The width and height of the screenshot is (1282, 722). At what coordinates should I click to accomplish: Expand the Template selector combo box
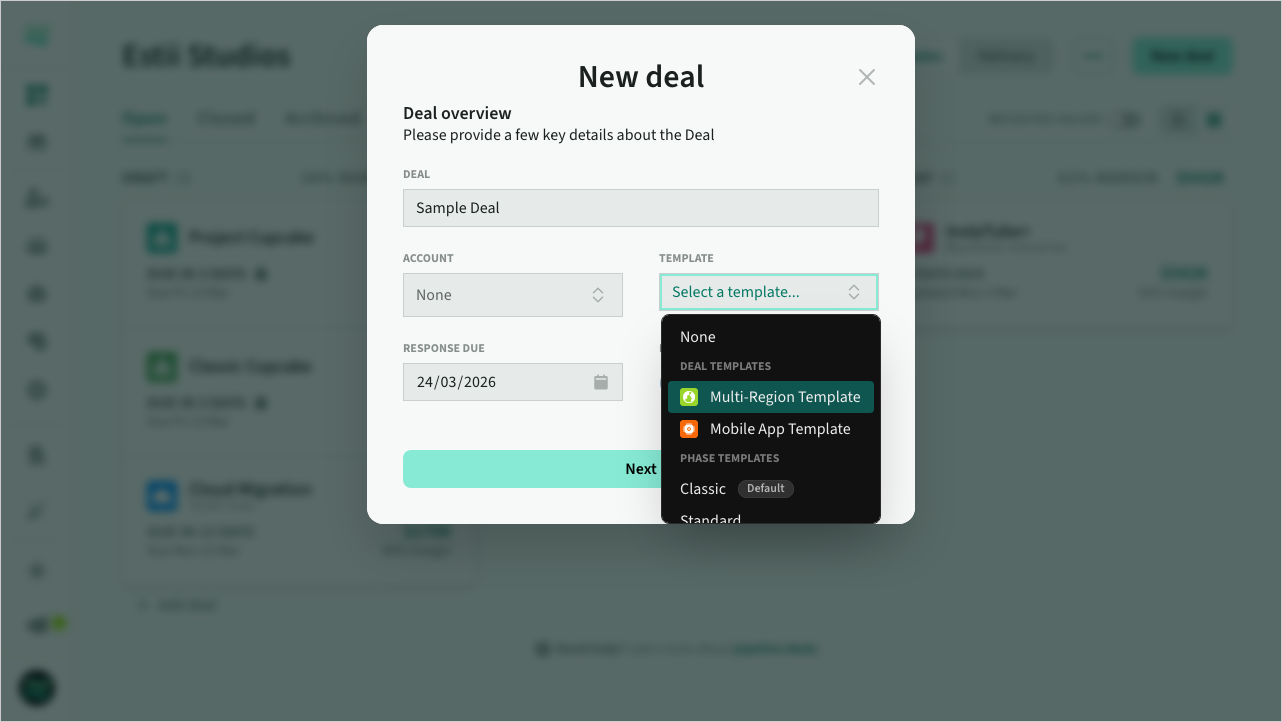768,292
